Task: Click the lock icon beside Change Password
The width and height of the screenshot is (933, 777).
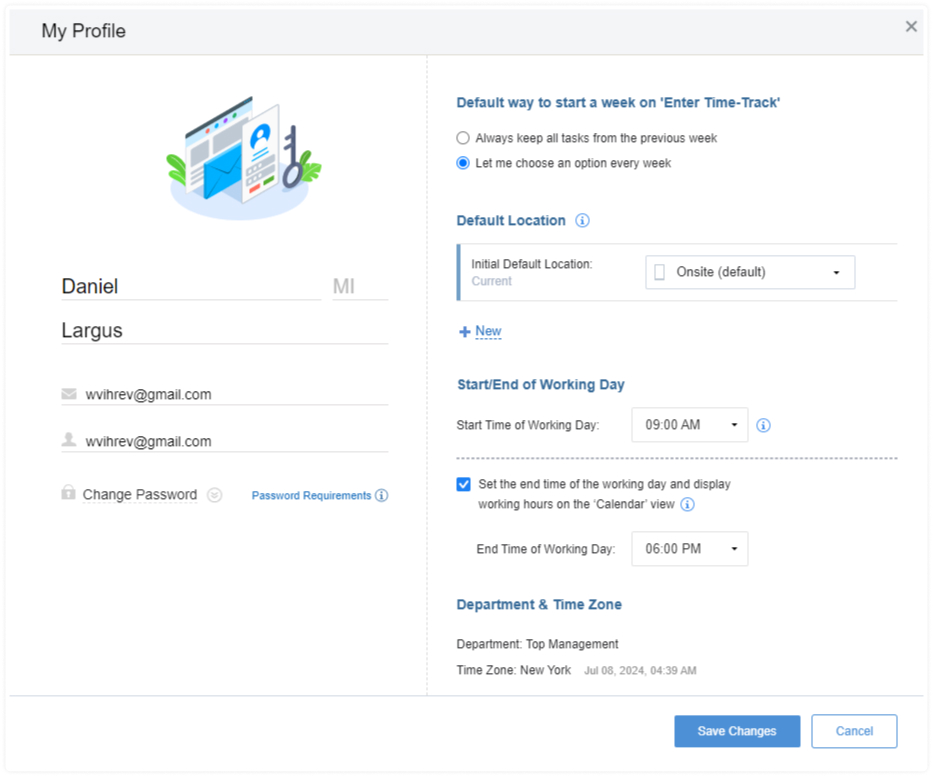Action: pyautogui.click(x=68, y=493)
